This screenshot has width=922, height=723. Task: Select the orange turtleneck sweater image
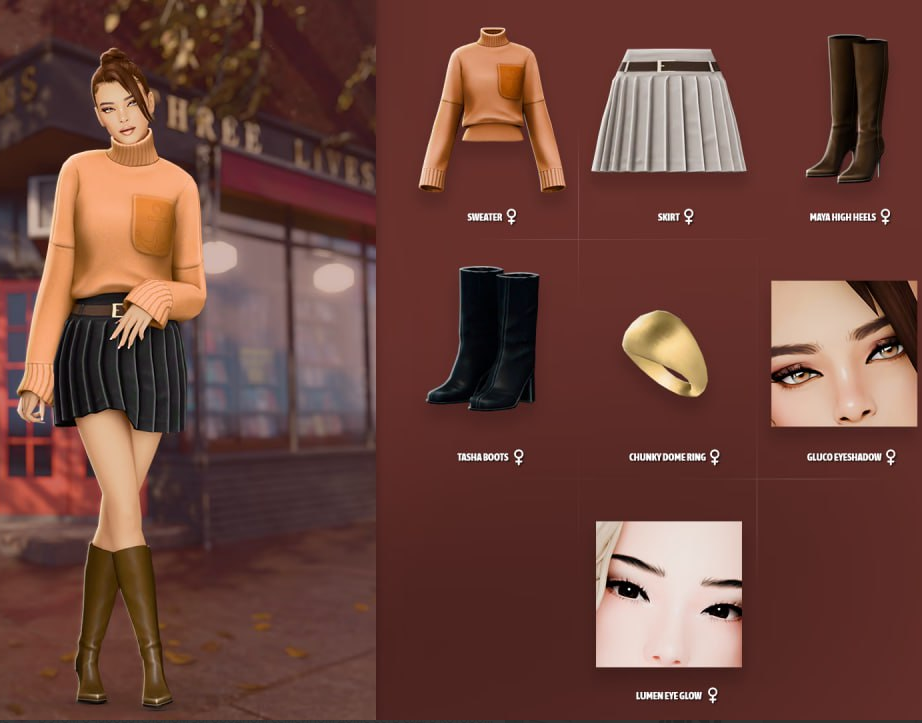click(x=491, y=110)
